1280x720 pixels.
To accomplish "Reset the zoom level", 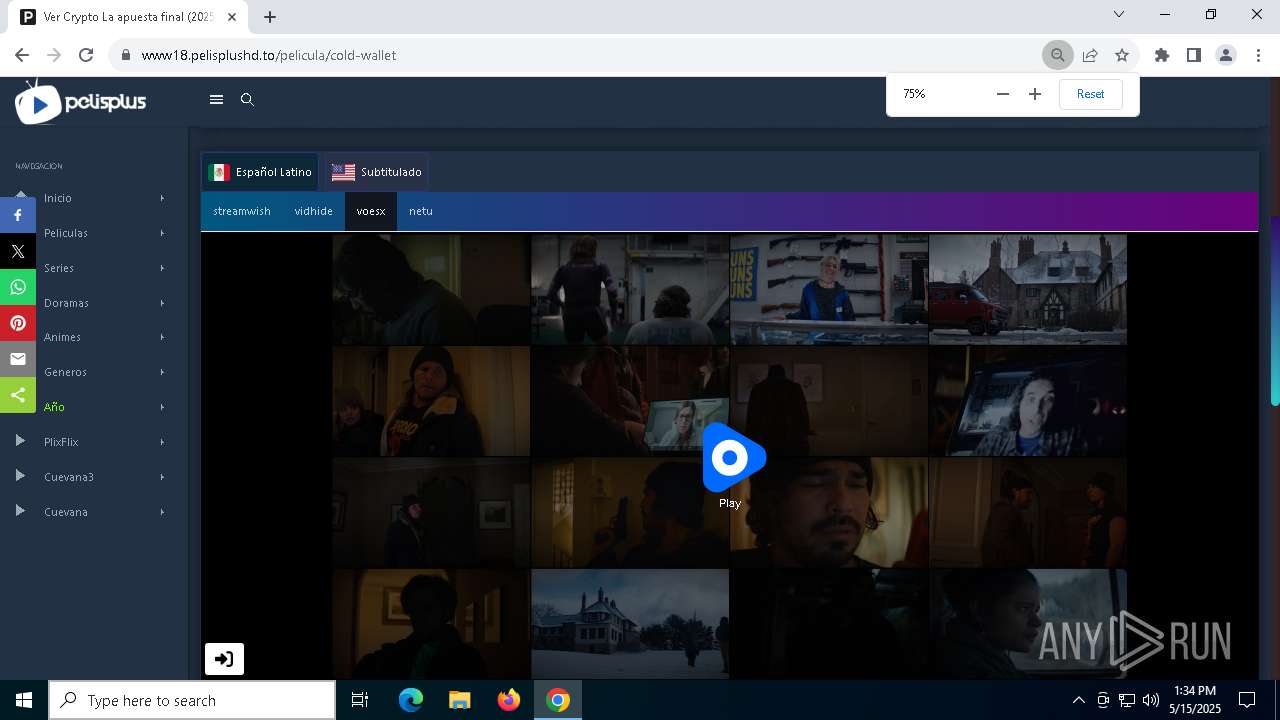I will pos(1090,94).
